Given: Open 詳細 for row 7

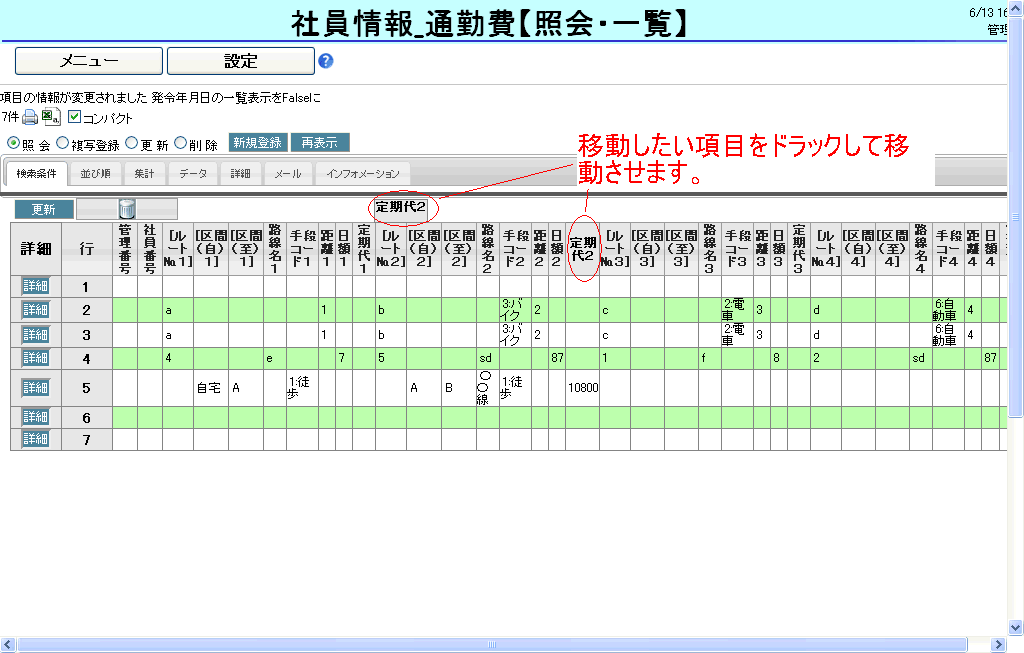Looking at the screenshot, I should click(x=35, y=439).
